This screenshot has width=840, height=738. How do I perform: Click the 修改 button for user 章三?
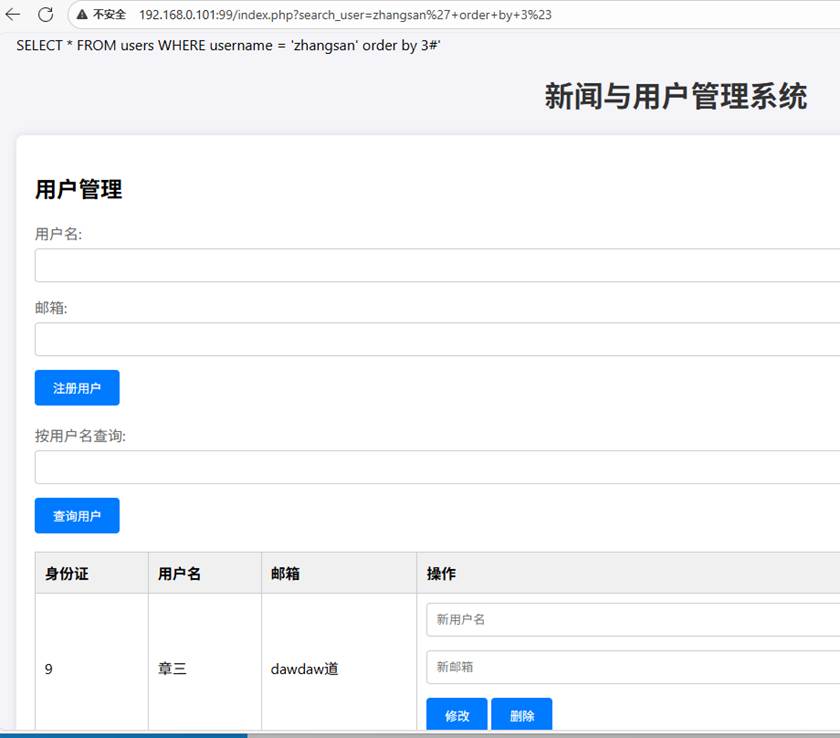coord(457,715)
